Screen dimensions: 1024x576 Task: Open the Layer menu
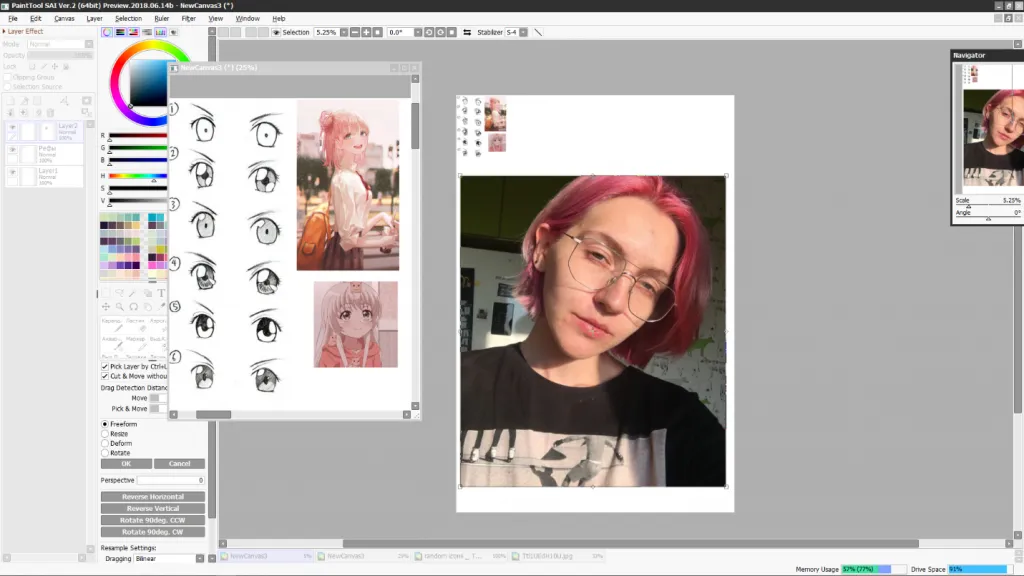[95, 18]
